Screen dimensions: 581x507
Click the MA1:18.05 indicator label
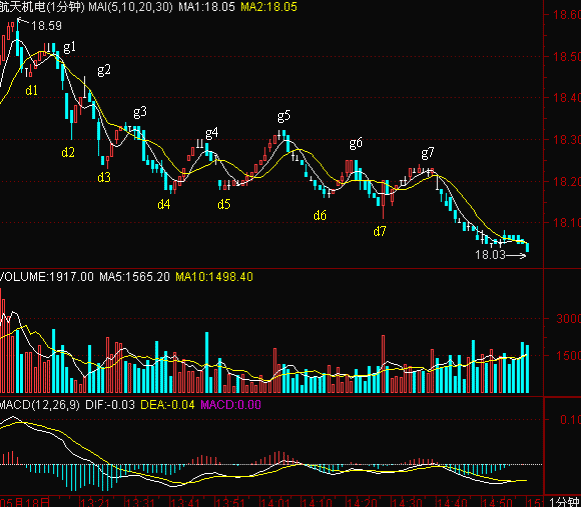pos(206,7)
